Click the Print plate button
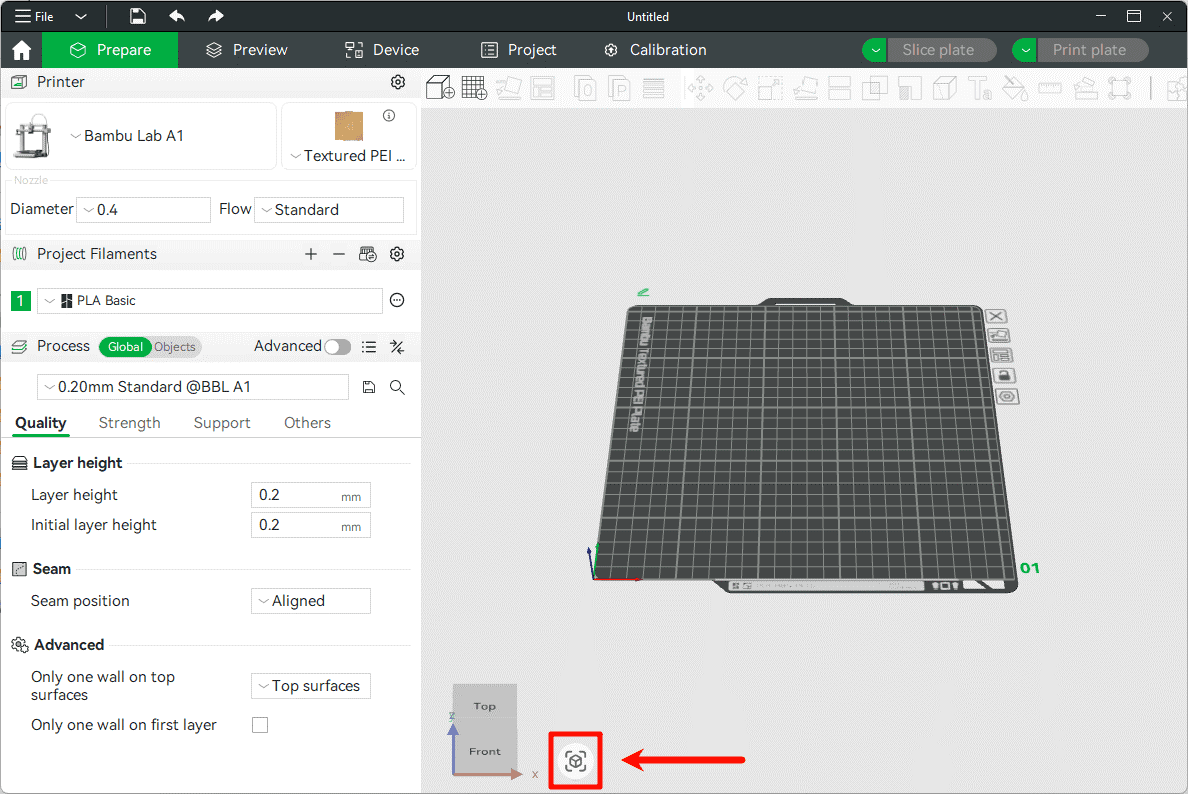Image resolution: width=1188 pixels, height=794 pixels. (1090, 50)
